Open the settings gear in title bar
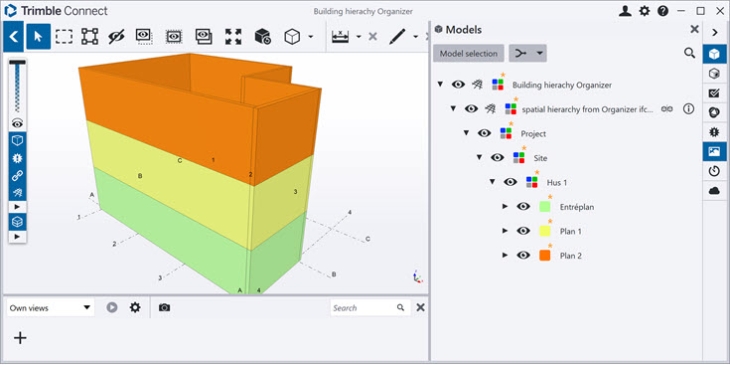This screenshot has width=730, height=365. [x=644, y=11]
